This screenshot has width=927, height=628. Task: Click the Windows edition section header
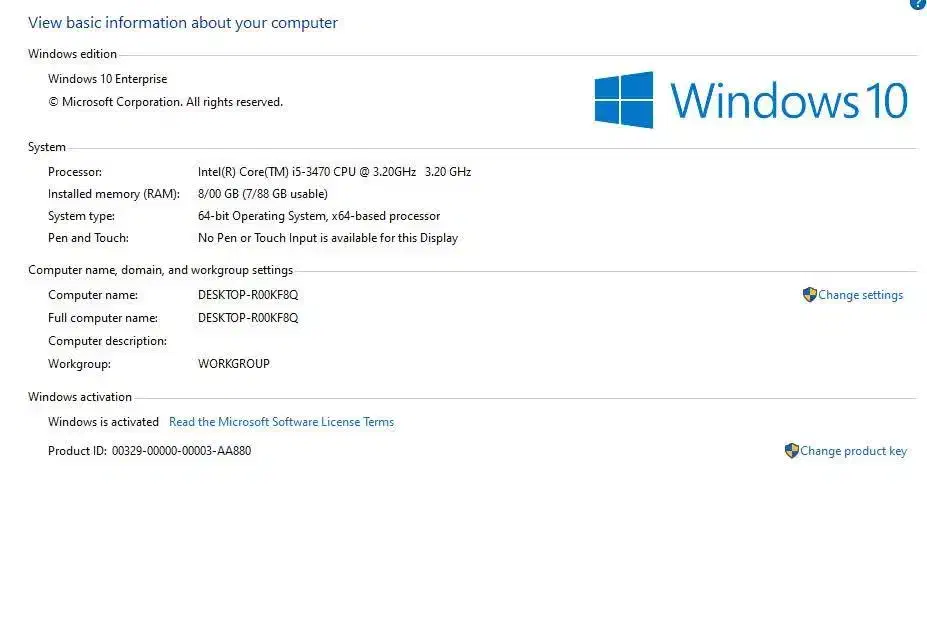(x=72, y=54)
